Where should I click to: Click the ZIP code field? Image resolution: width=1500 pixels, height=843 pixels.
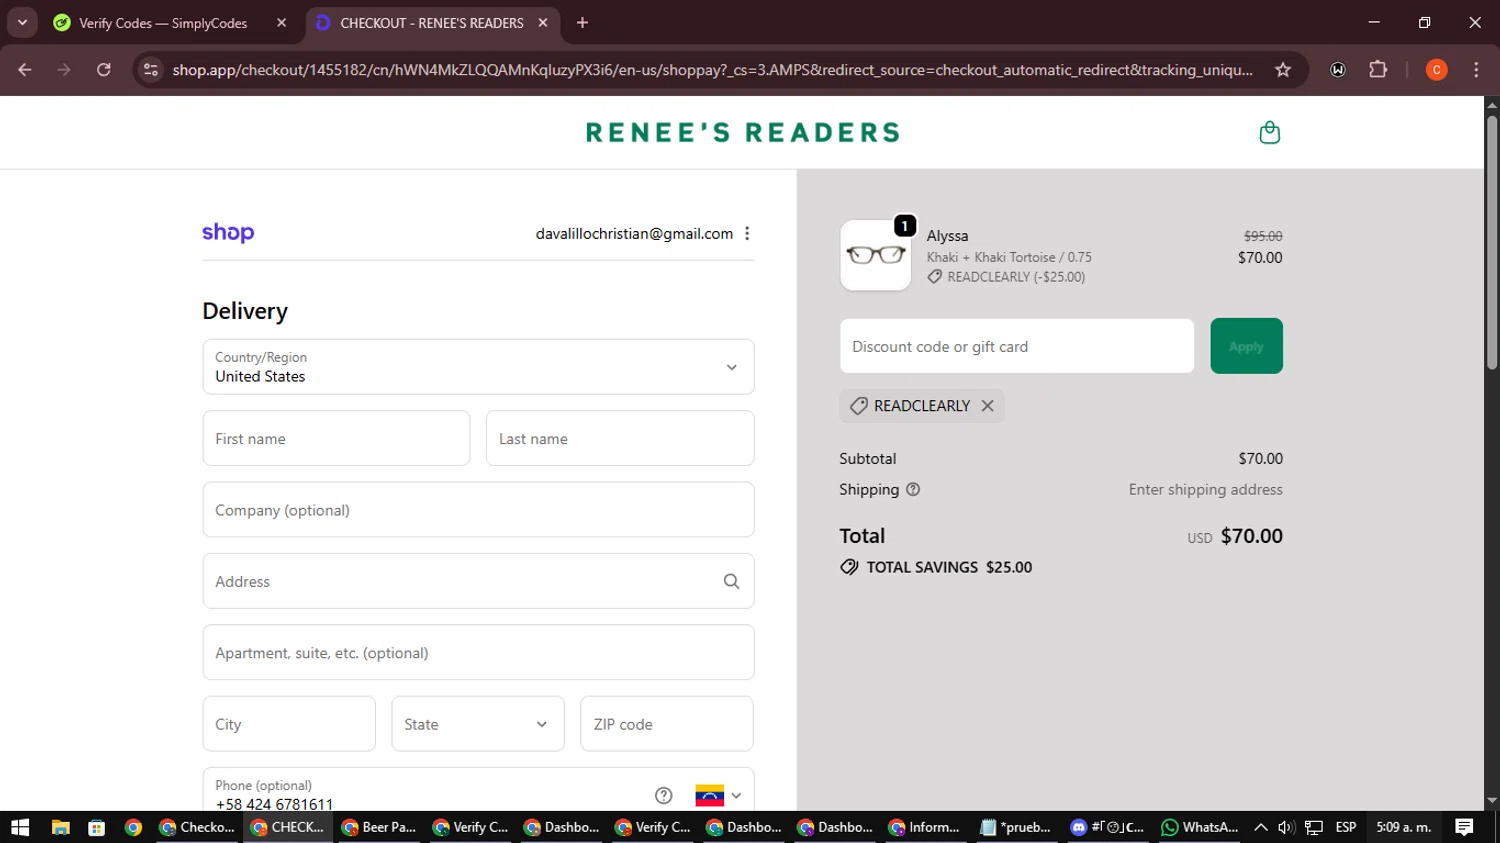coord(667,724)
